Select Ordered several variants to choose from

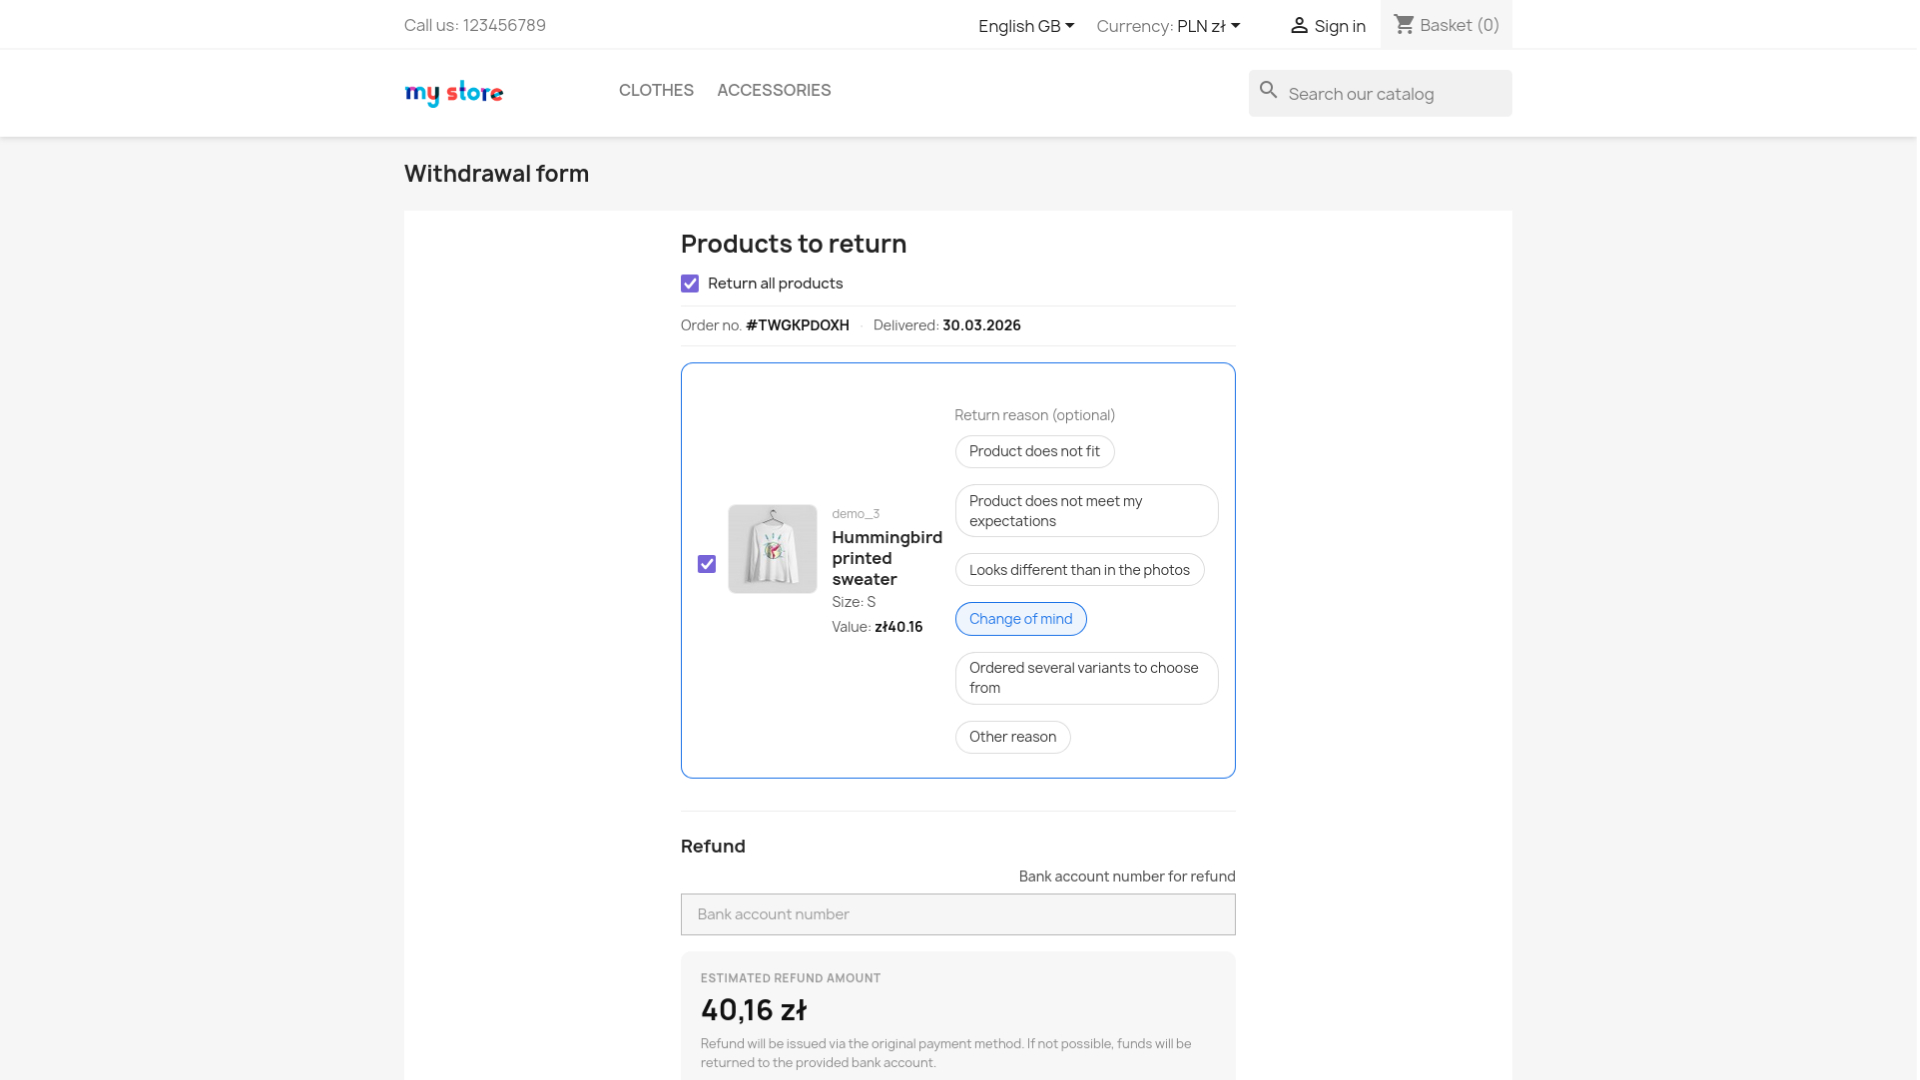point(1086,678)
